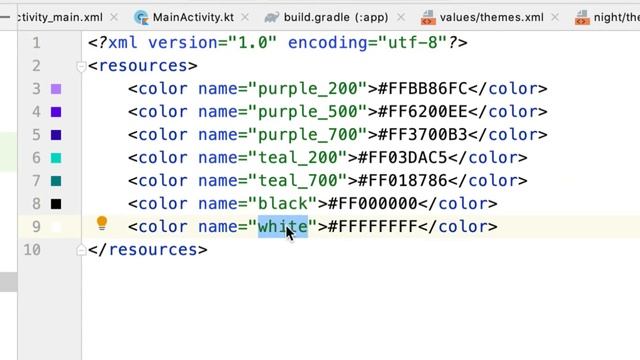This screenshot has height=360, width=640.
Task: Switch to the values/themes.xml tab
Action: (x=491, y=17)
